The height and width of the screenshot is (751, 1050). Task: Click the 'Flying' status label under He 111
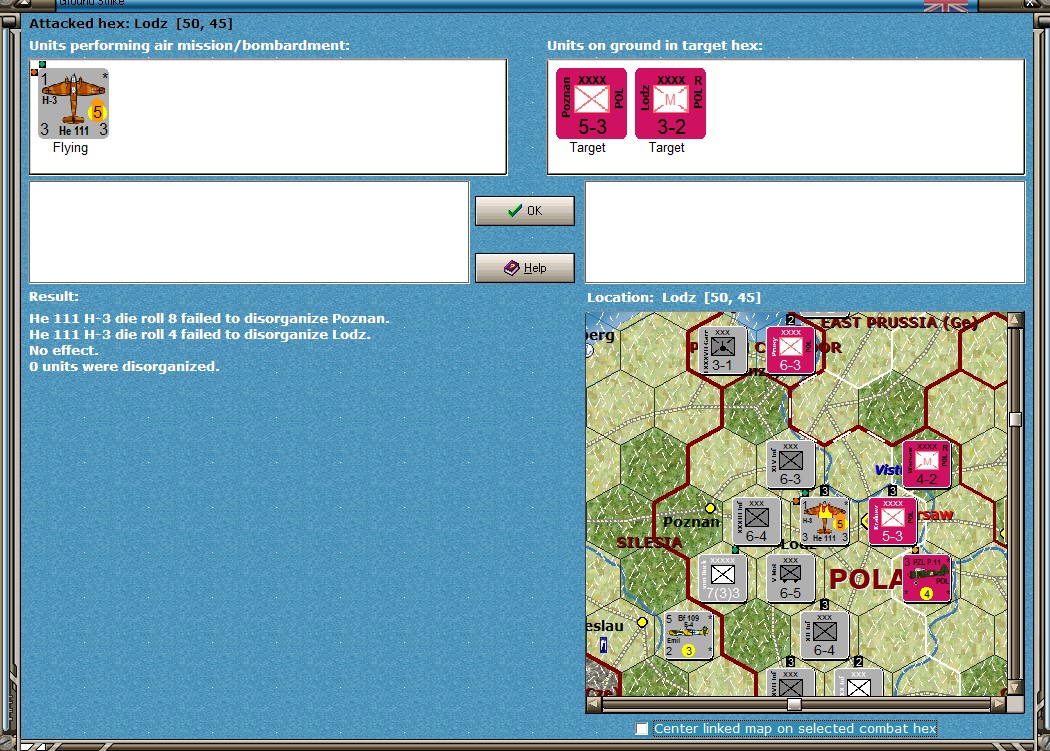tap(70, 147)
